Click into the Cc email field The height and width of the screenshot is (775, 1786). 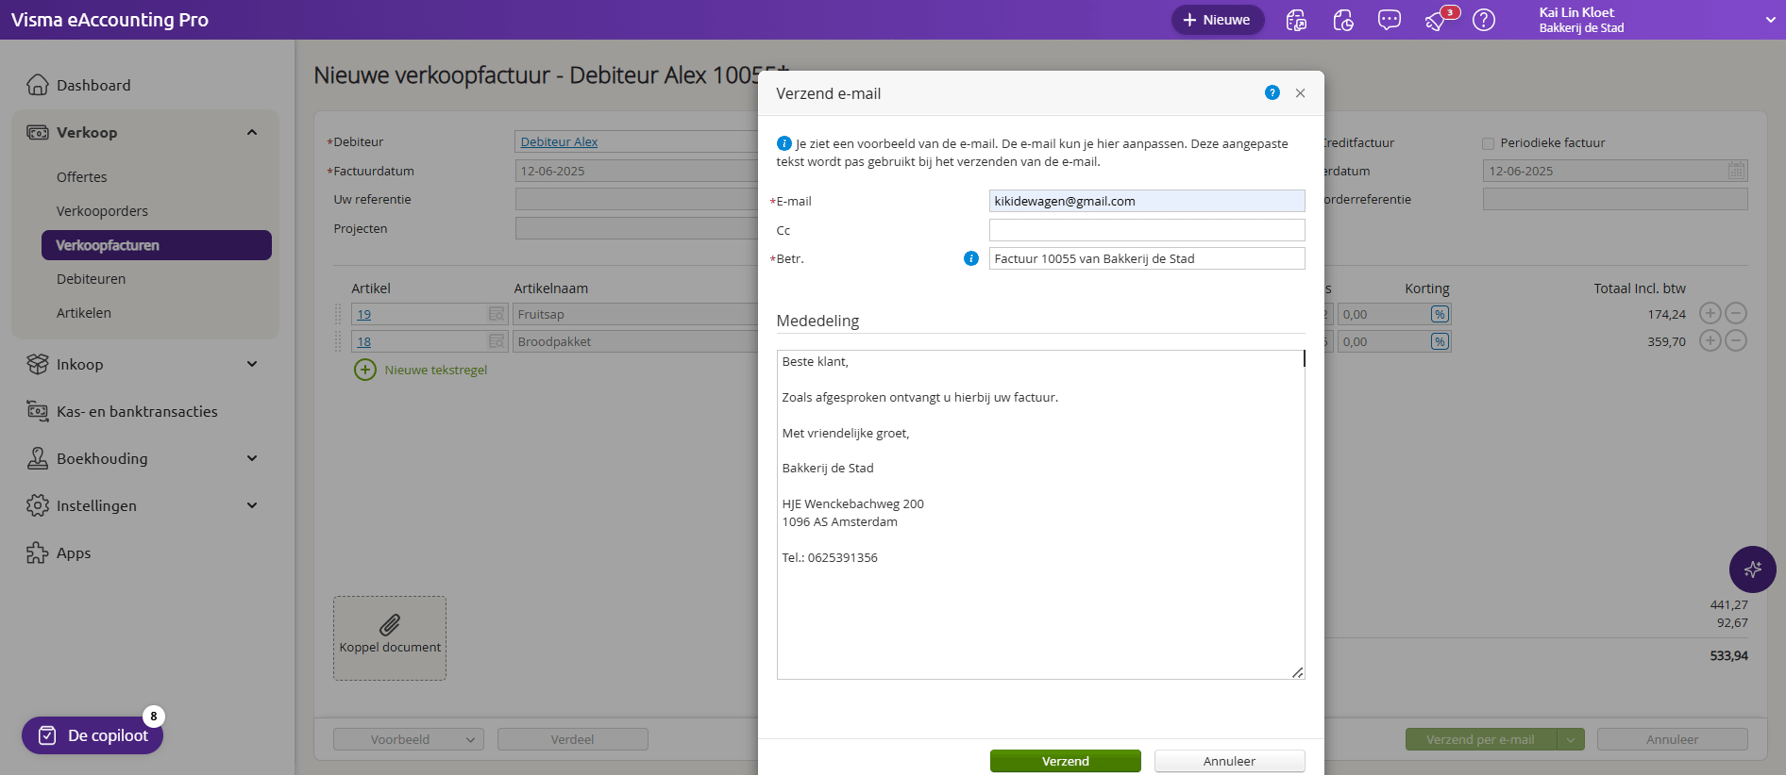1146,230
